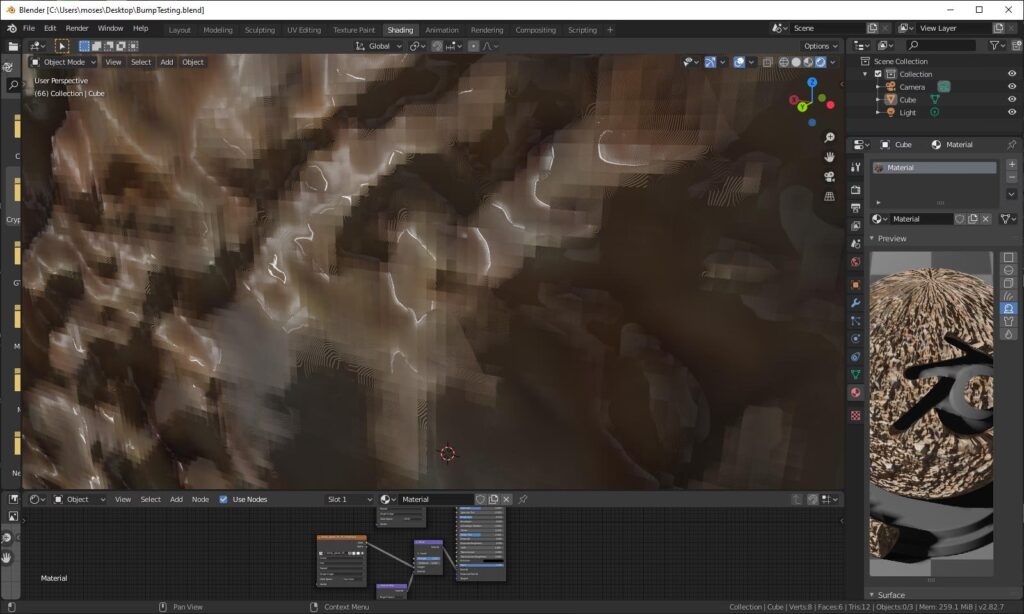1024x614 pixels.
Task: Click the material name field in properties
Action: coord(920,219)
